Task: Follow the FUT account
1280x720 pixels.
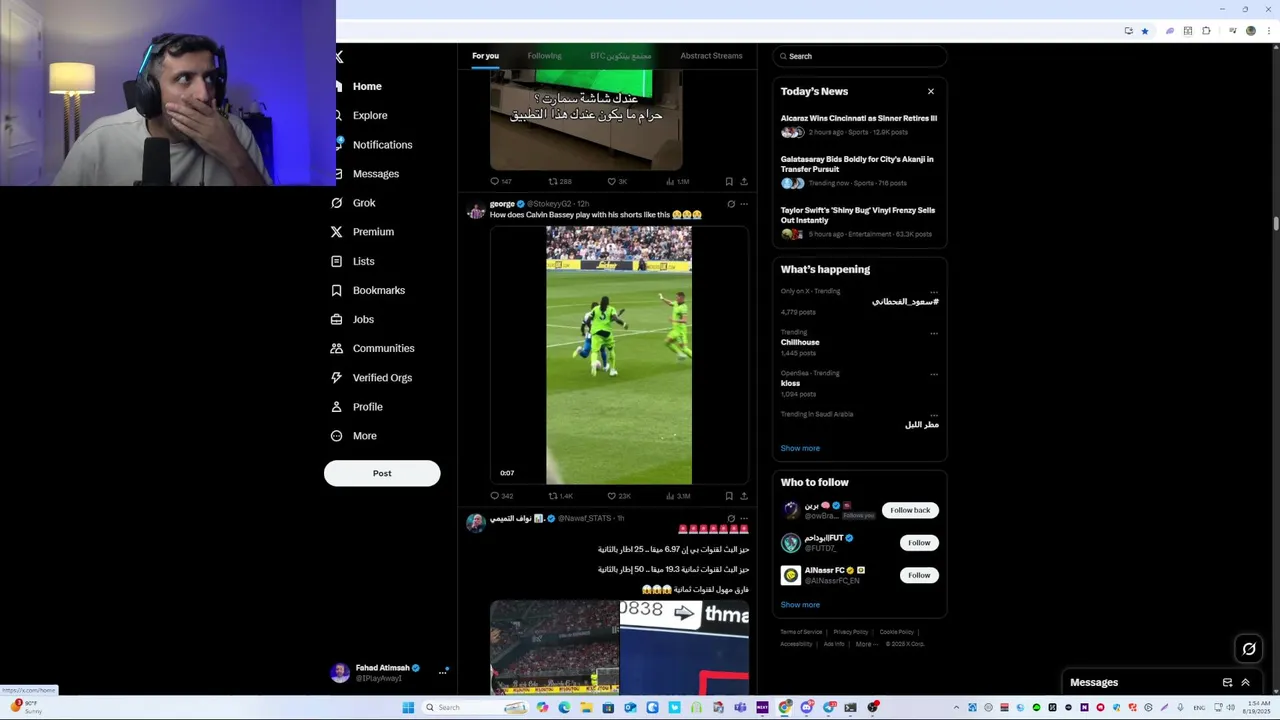Action: [x=919, y=543]
